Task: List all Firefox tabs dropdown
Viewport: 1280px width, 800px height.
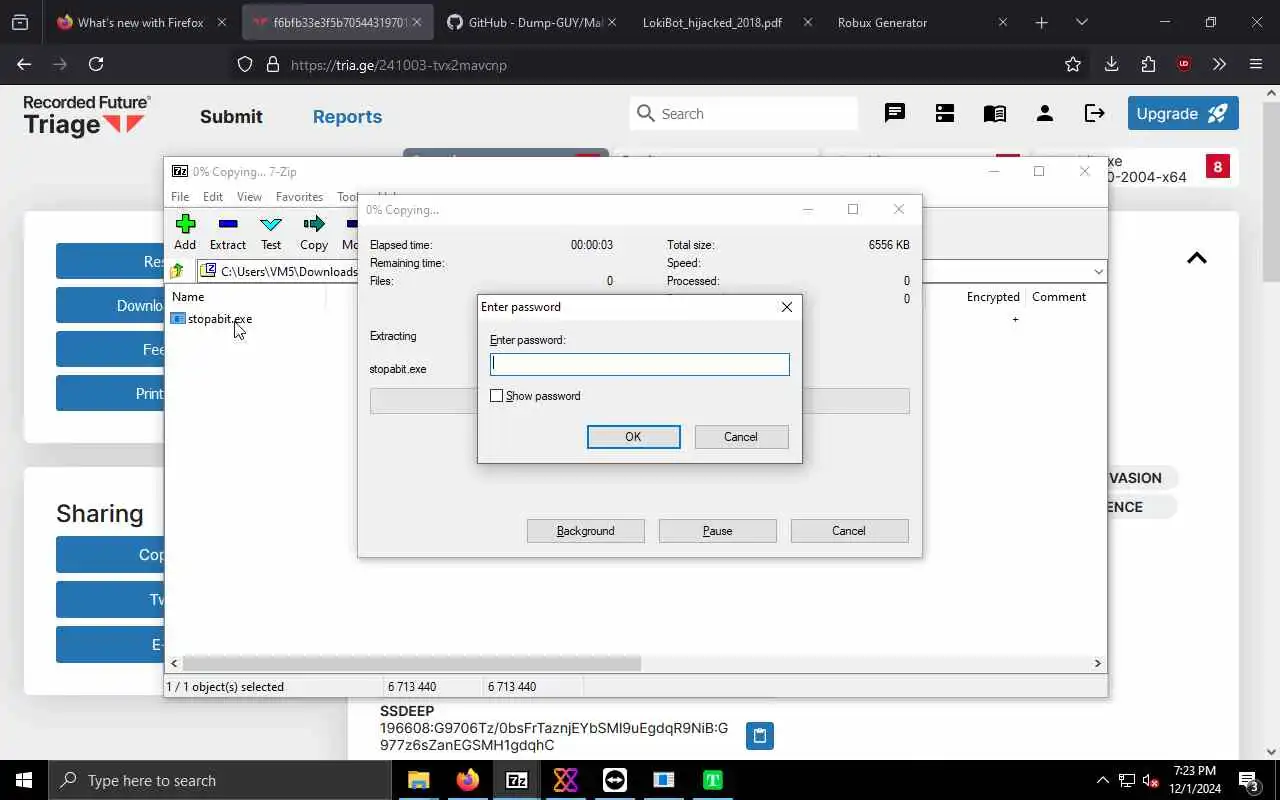Action: [1082, 22]
